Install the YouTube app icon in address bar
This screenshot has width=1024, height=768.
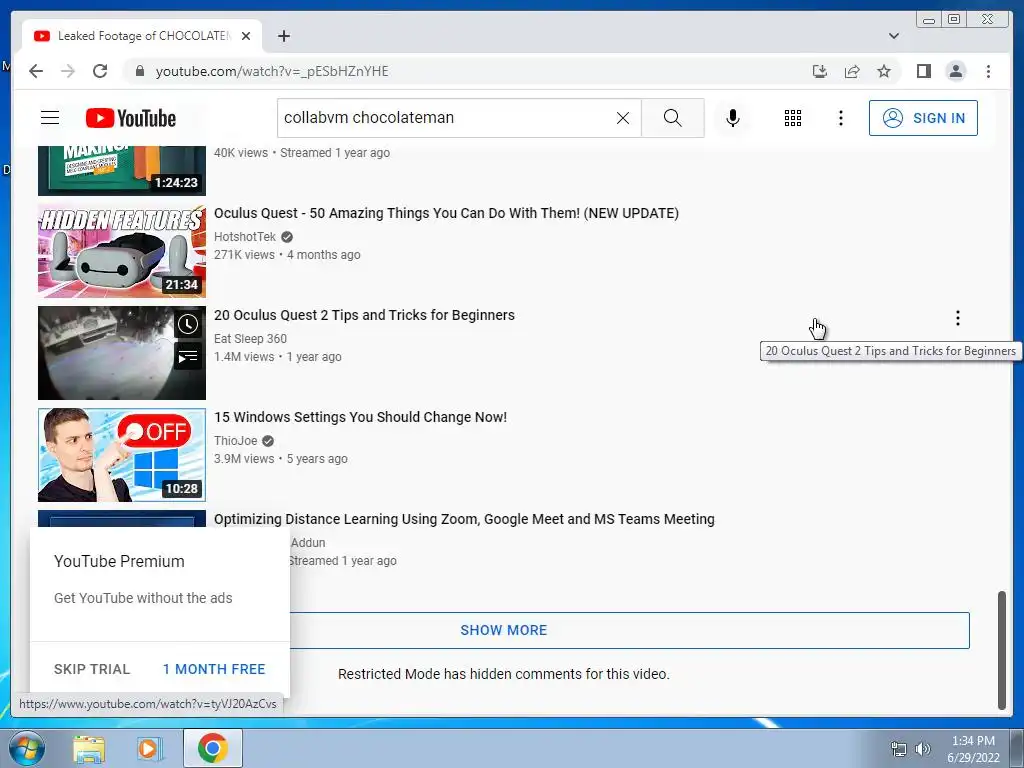click(820, 71)
